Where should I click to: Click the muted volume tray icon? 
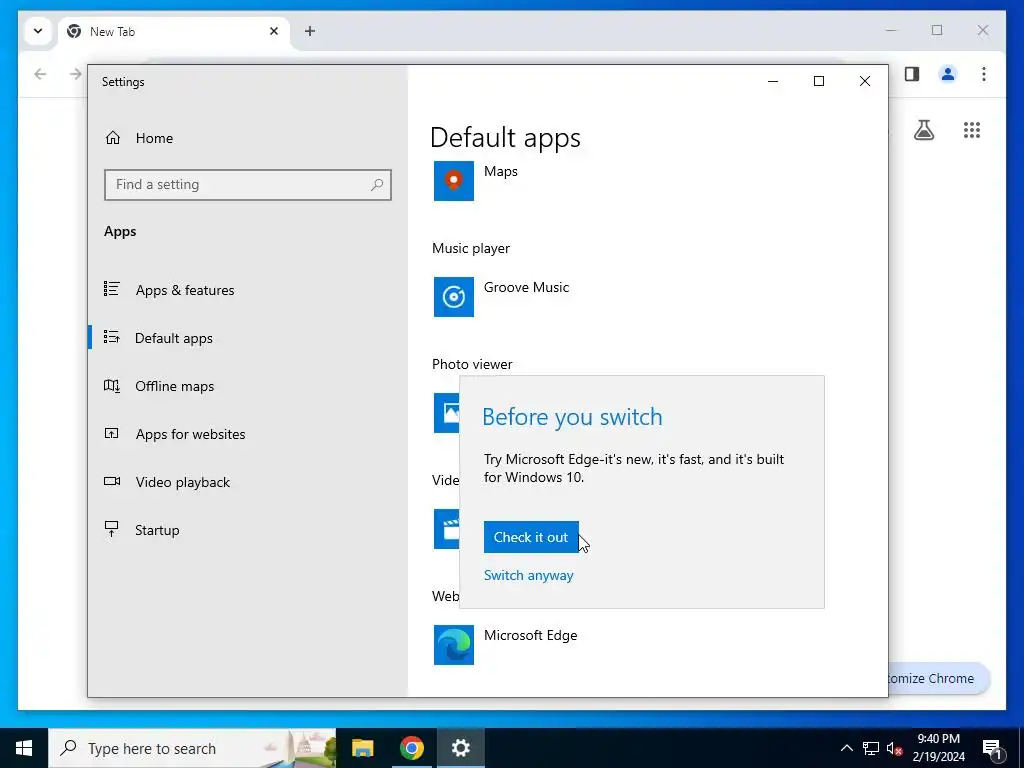(894, 748)
